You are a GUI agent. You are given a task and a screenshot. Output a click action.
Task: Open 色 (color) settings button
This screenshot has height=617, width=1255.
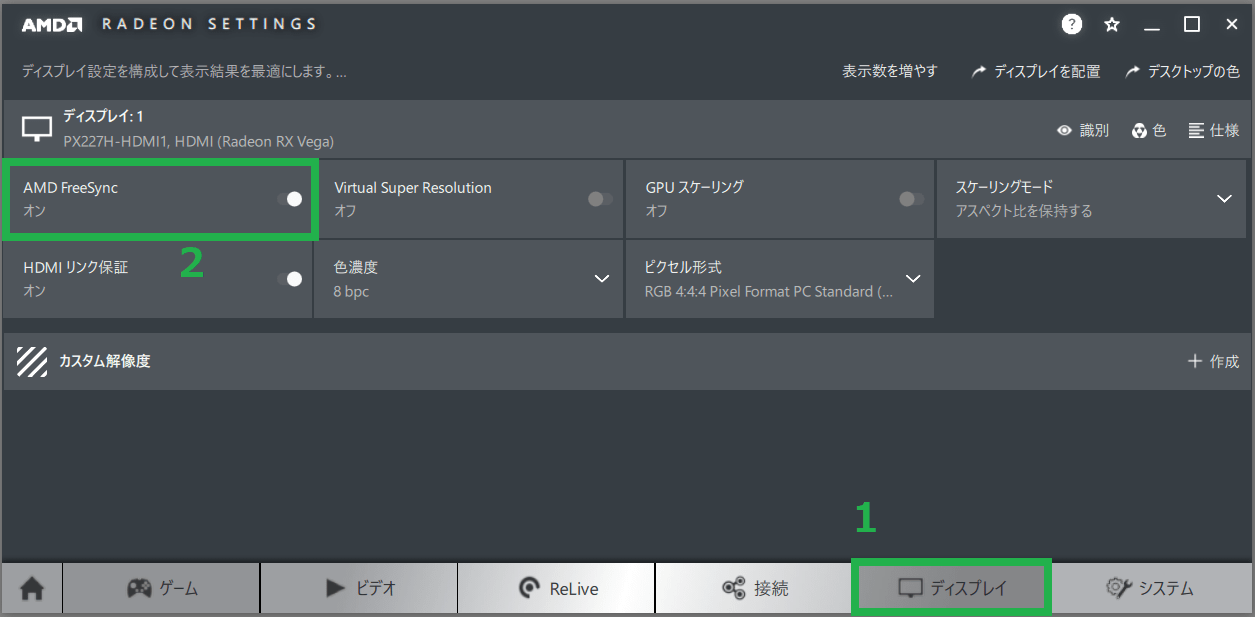(x=1149, y=130)
